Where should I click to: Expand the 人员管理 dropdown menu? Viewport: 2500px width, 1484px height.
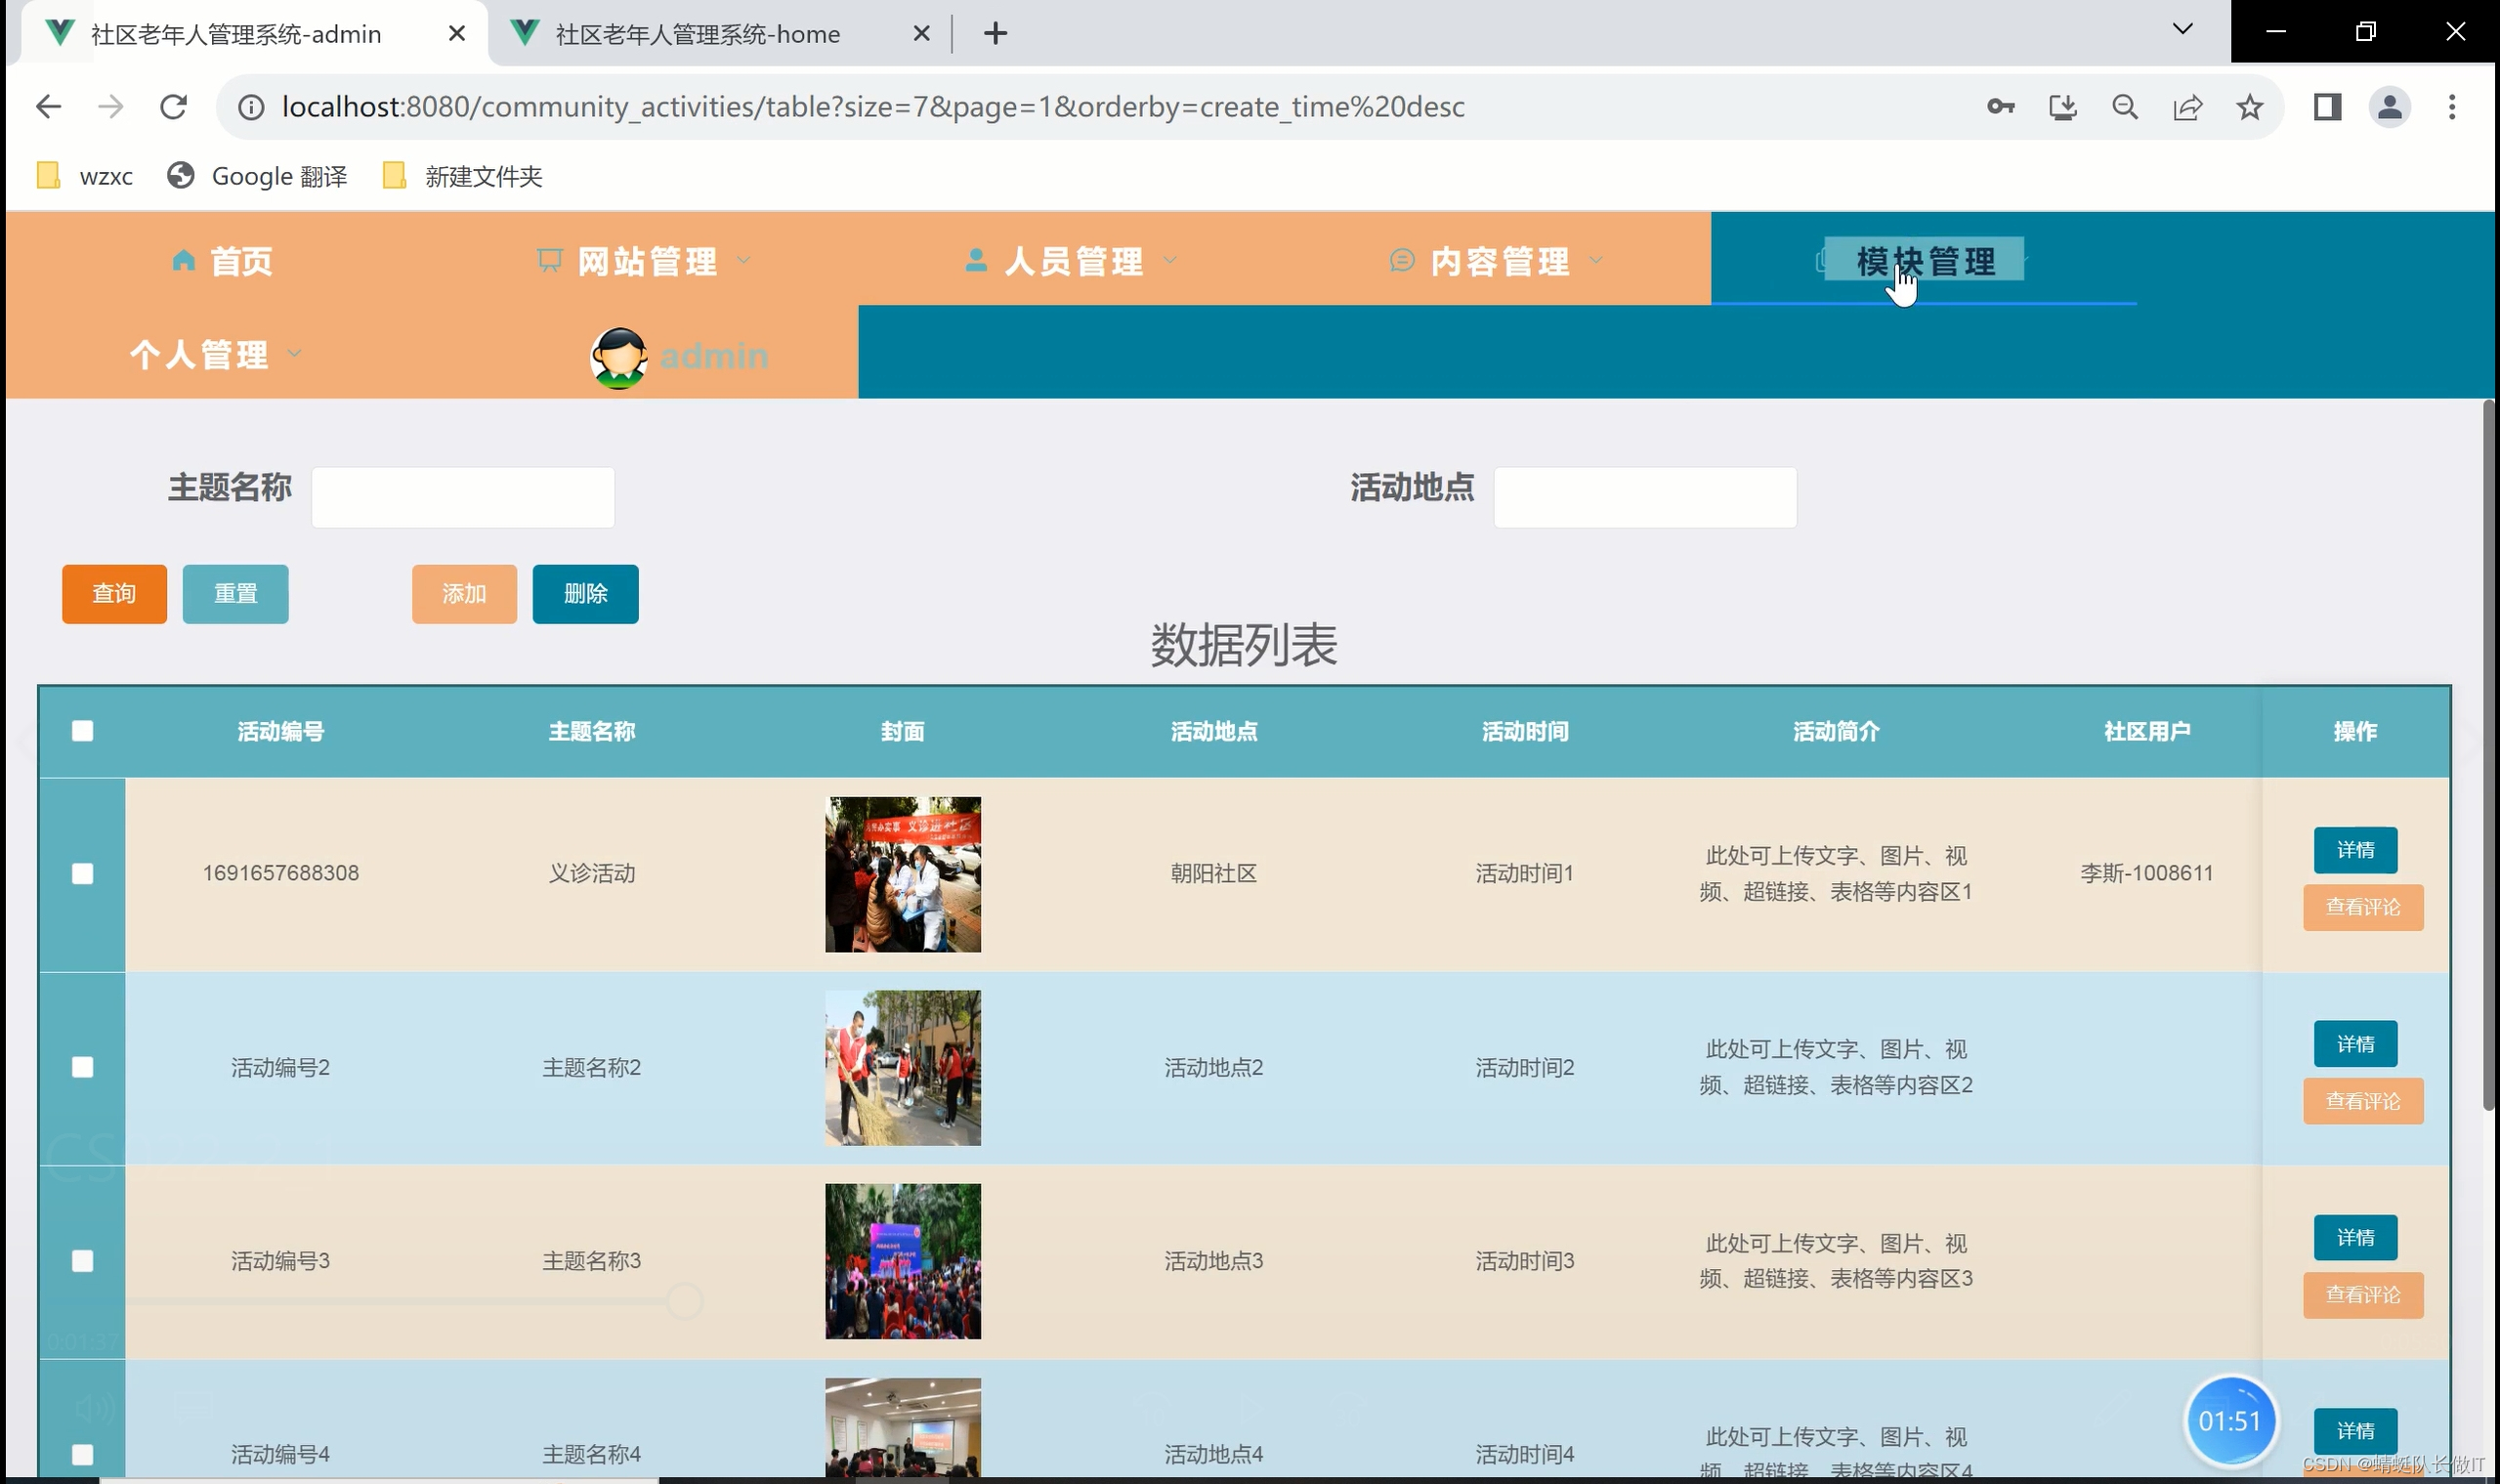click(1072, 261)
